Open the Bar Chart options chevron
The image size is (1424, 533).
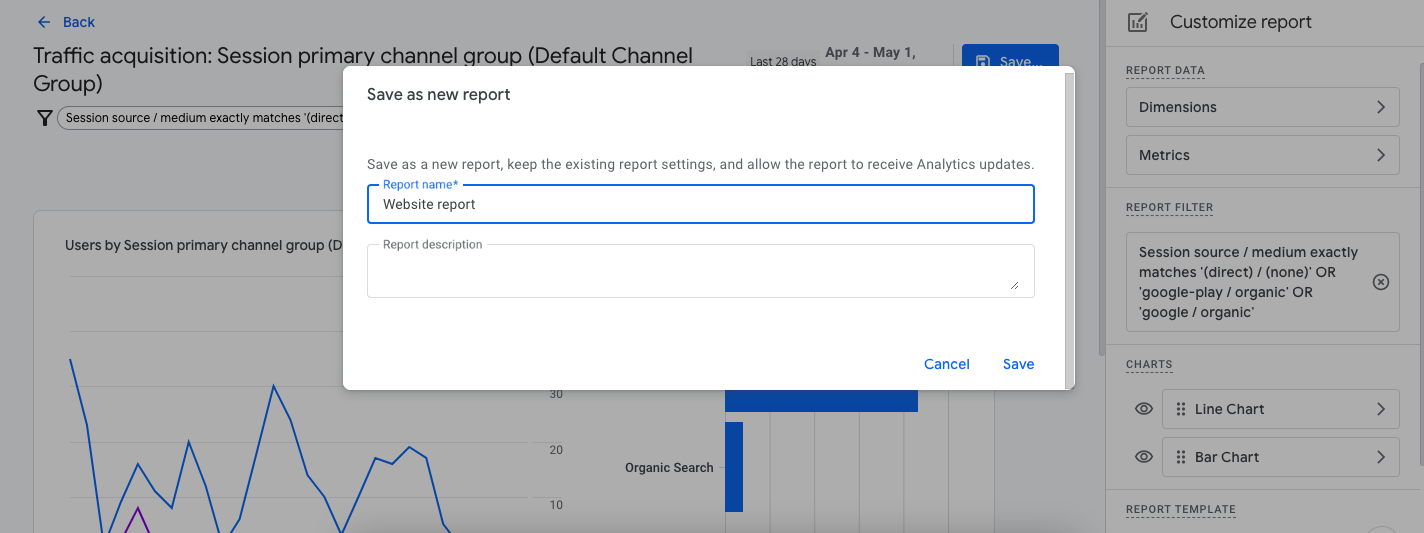coord(1380,457)
